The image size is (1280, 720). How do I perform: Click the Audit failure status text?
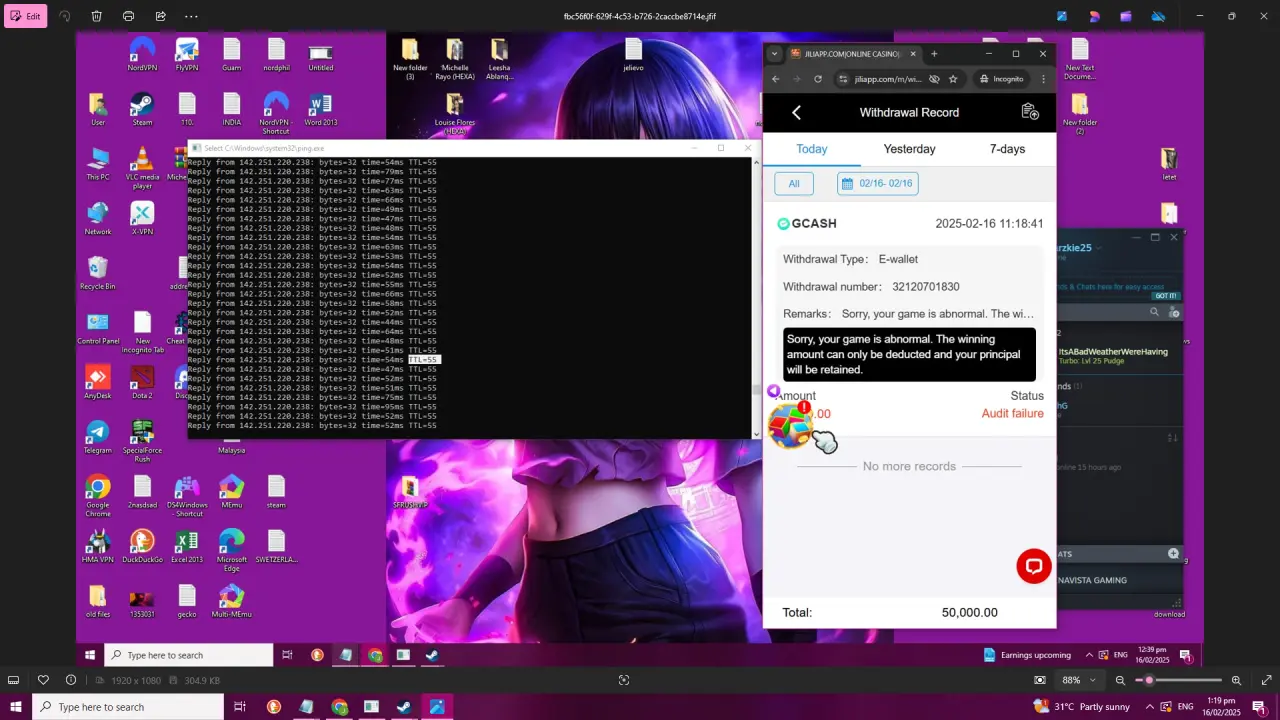(1012, 414)
